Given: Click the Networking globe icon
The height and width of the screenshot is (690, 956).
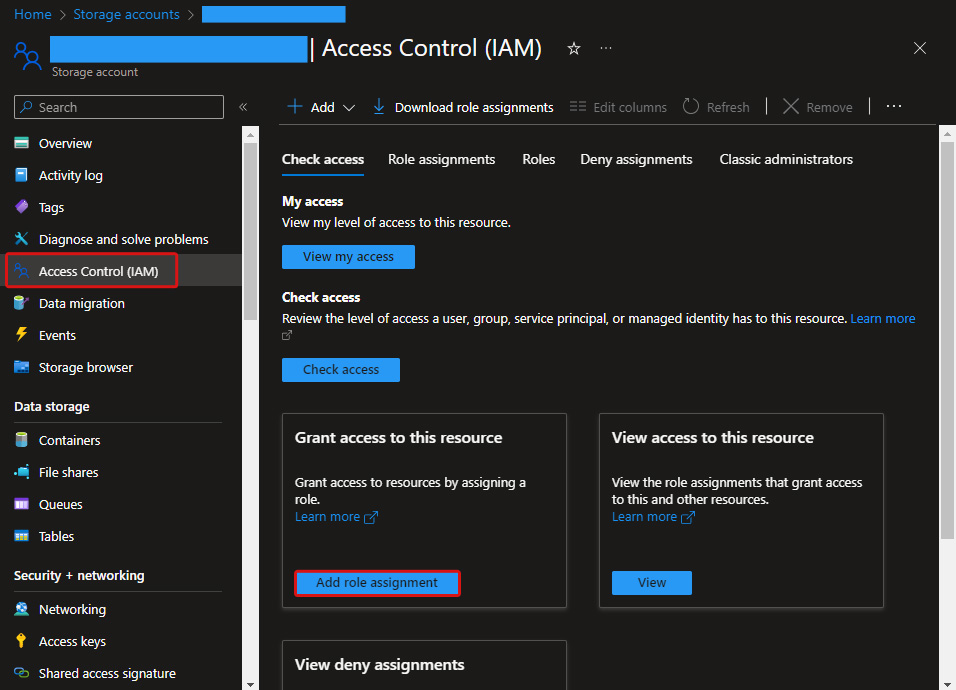Looking at the screenshot, I should (21, 609).
